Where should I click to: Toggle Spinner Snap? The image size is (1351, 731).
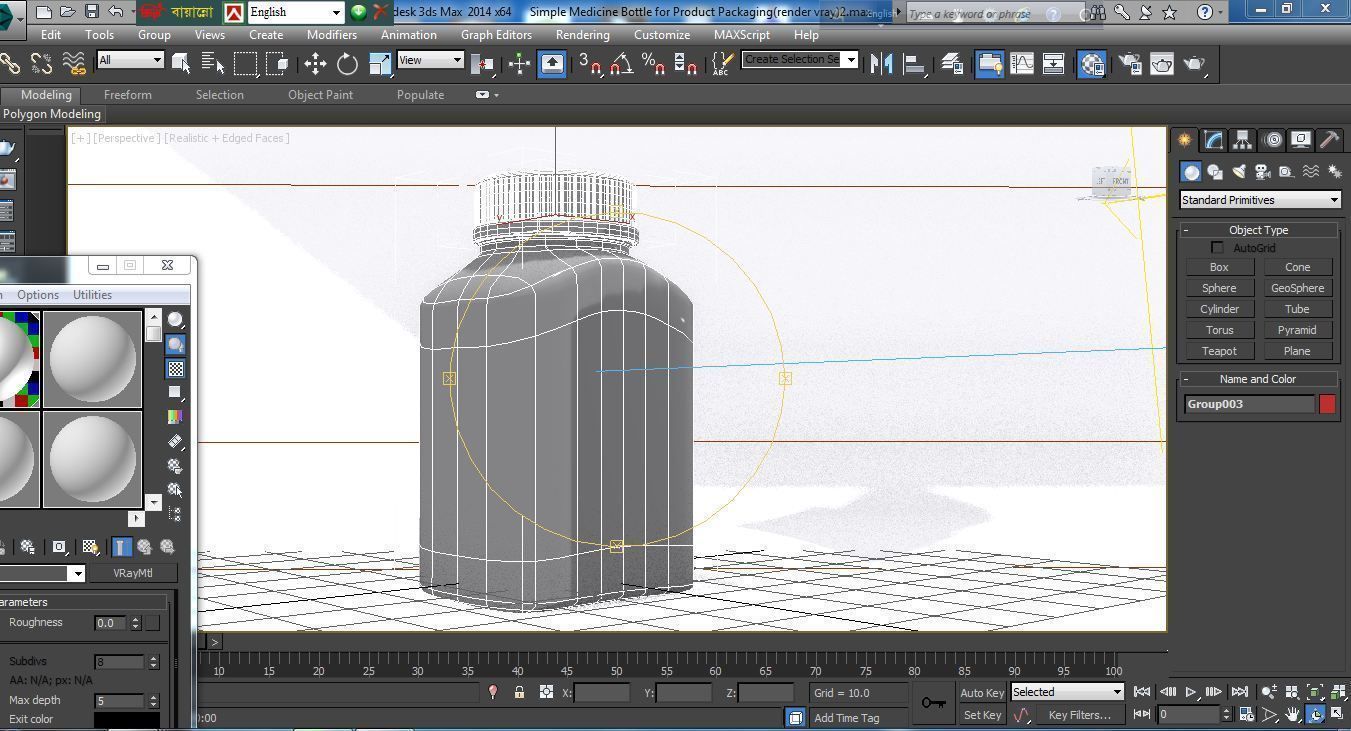coord(685,64)
